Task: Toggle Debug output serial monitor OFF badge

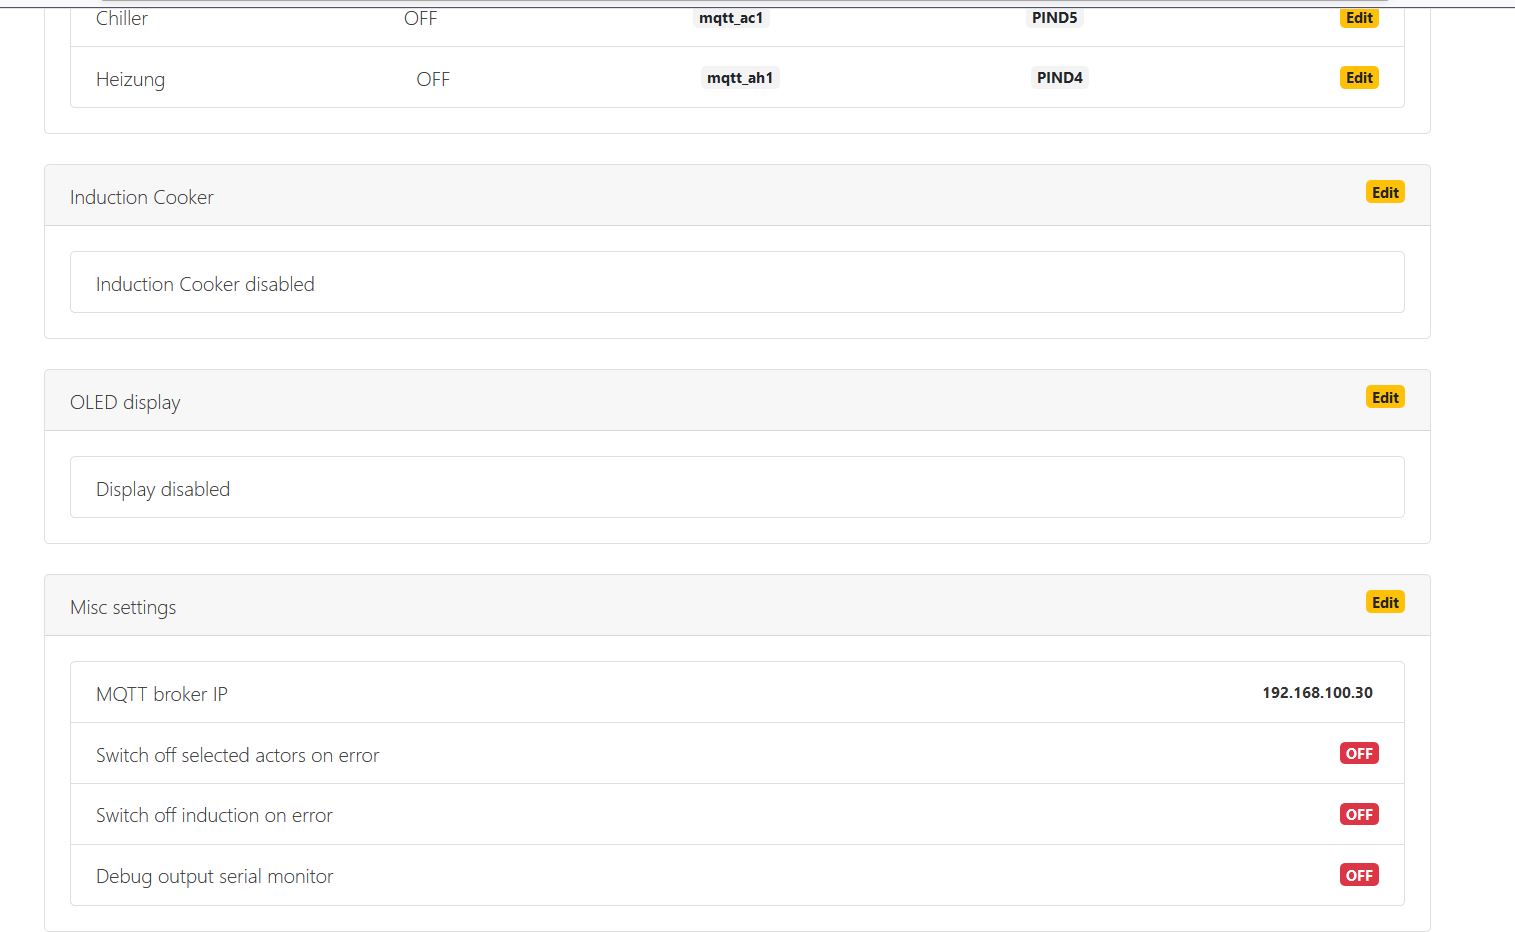Action: pos(1359,876)
